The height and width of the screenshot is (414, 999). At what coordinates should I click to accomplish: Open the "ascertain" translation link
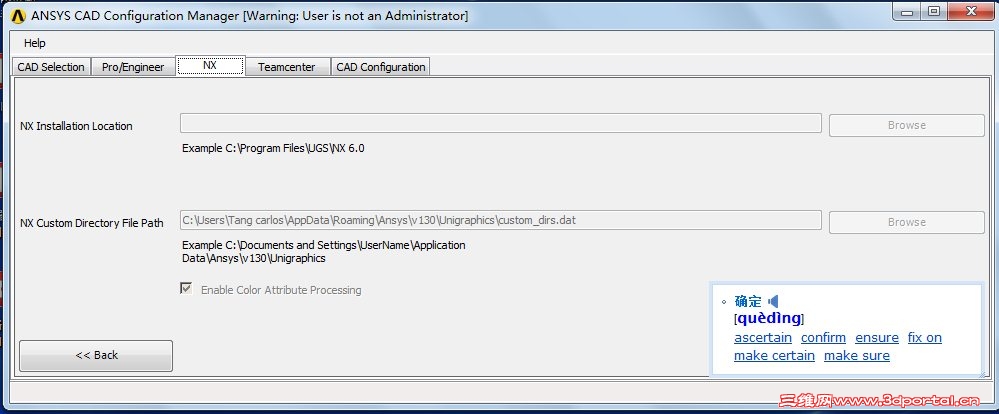coord(762,338)
